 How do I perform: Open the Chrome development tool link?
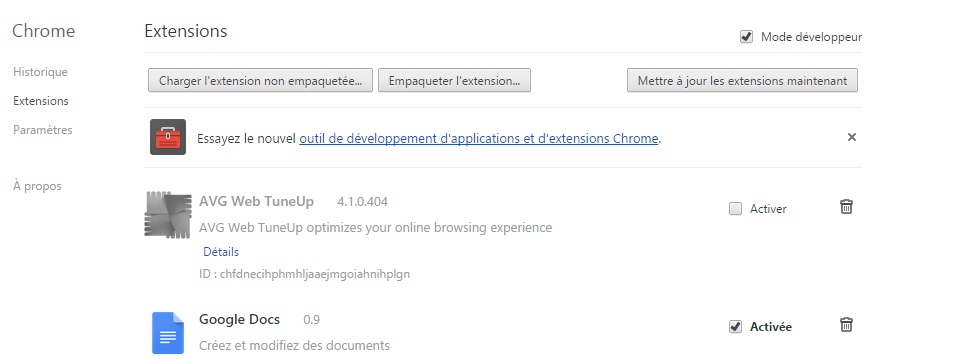(478, 138)
